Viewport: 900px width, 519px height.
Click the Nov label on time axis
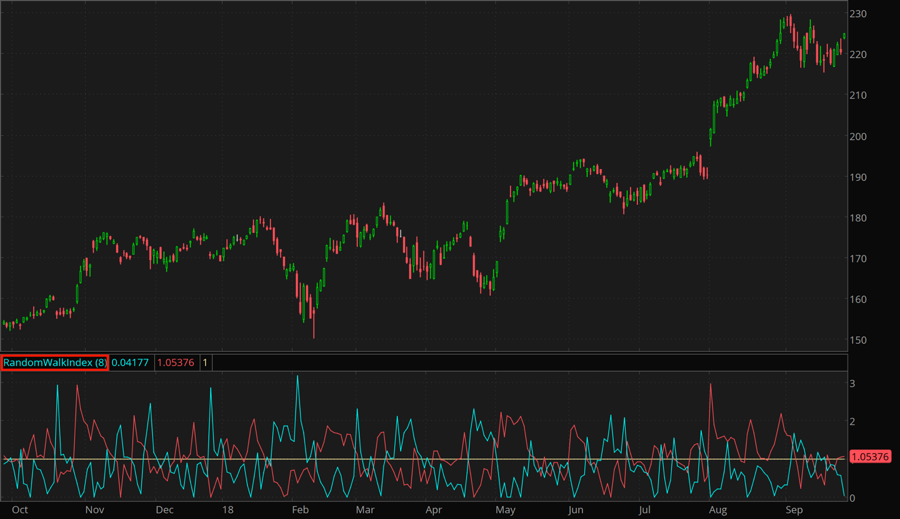94,509
